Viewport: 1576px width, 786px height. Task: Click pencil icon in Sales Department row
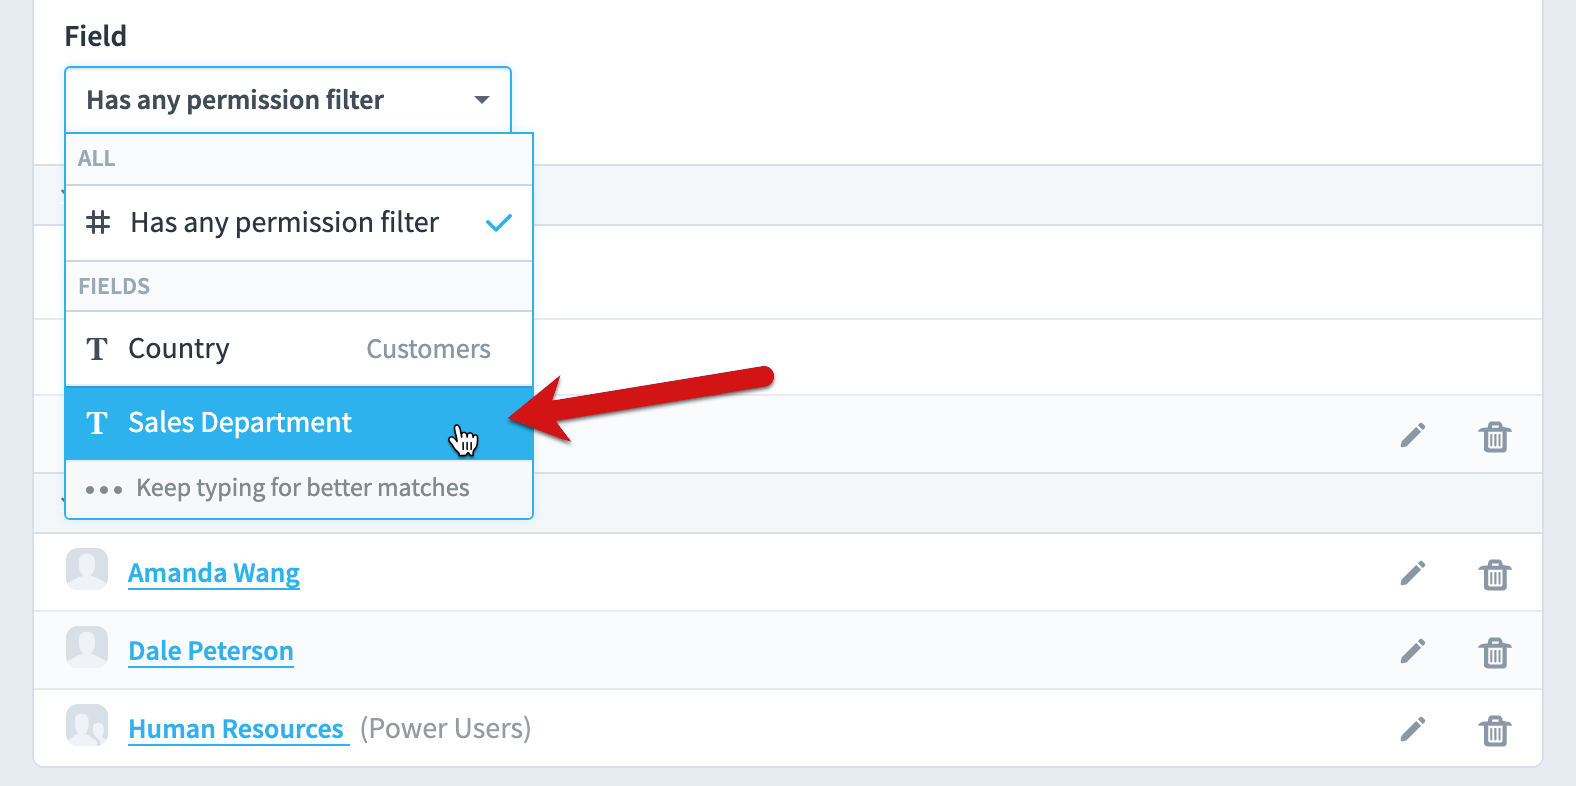click(x=1412, y=435)
